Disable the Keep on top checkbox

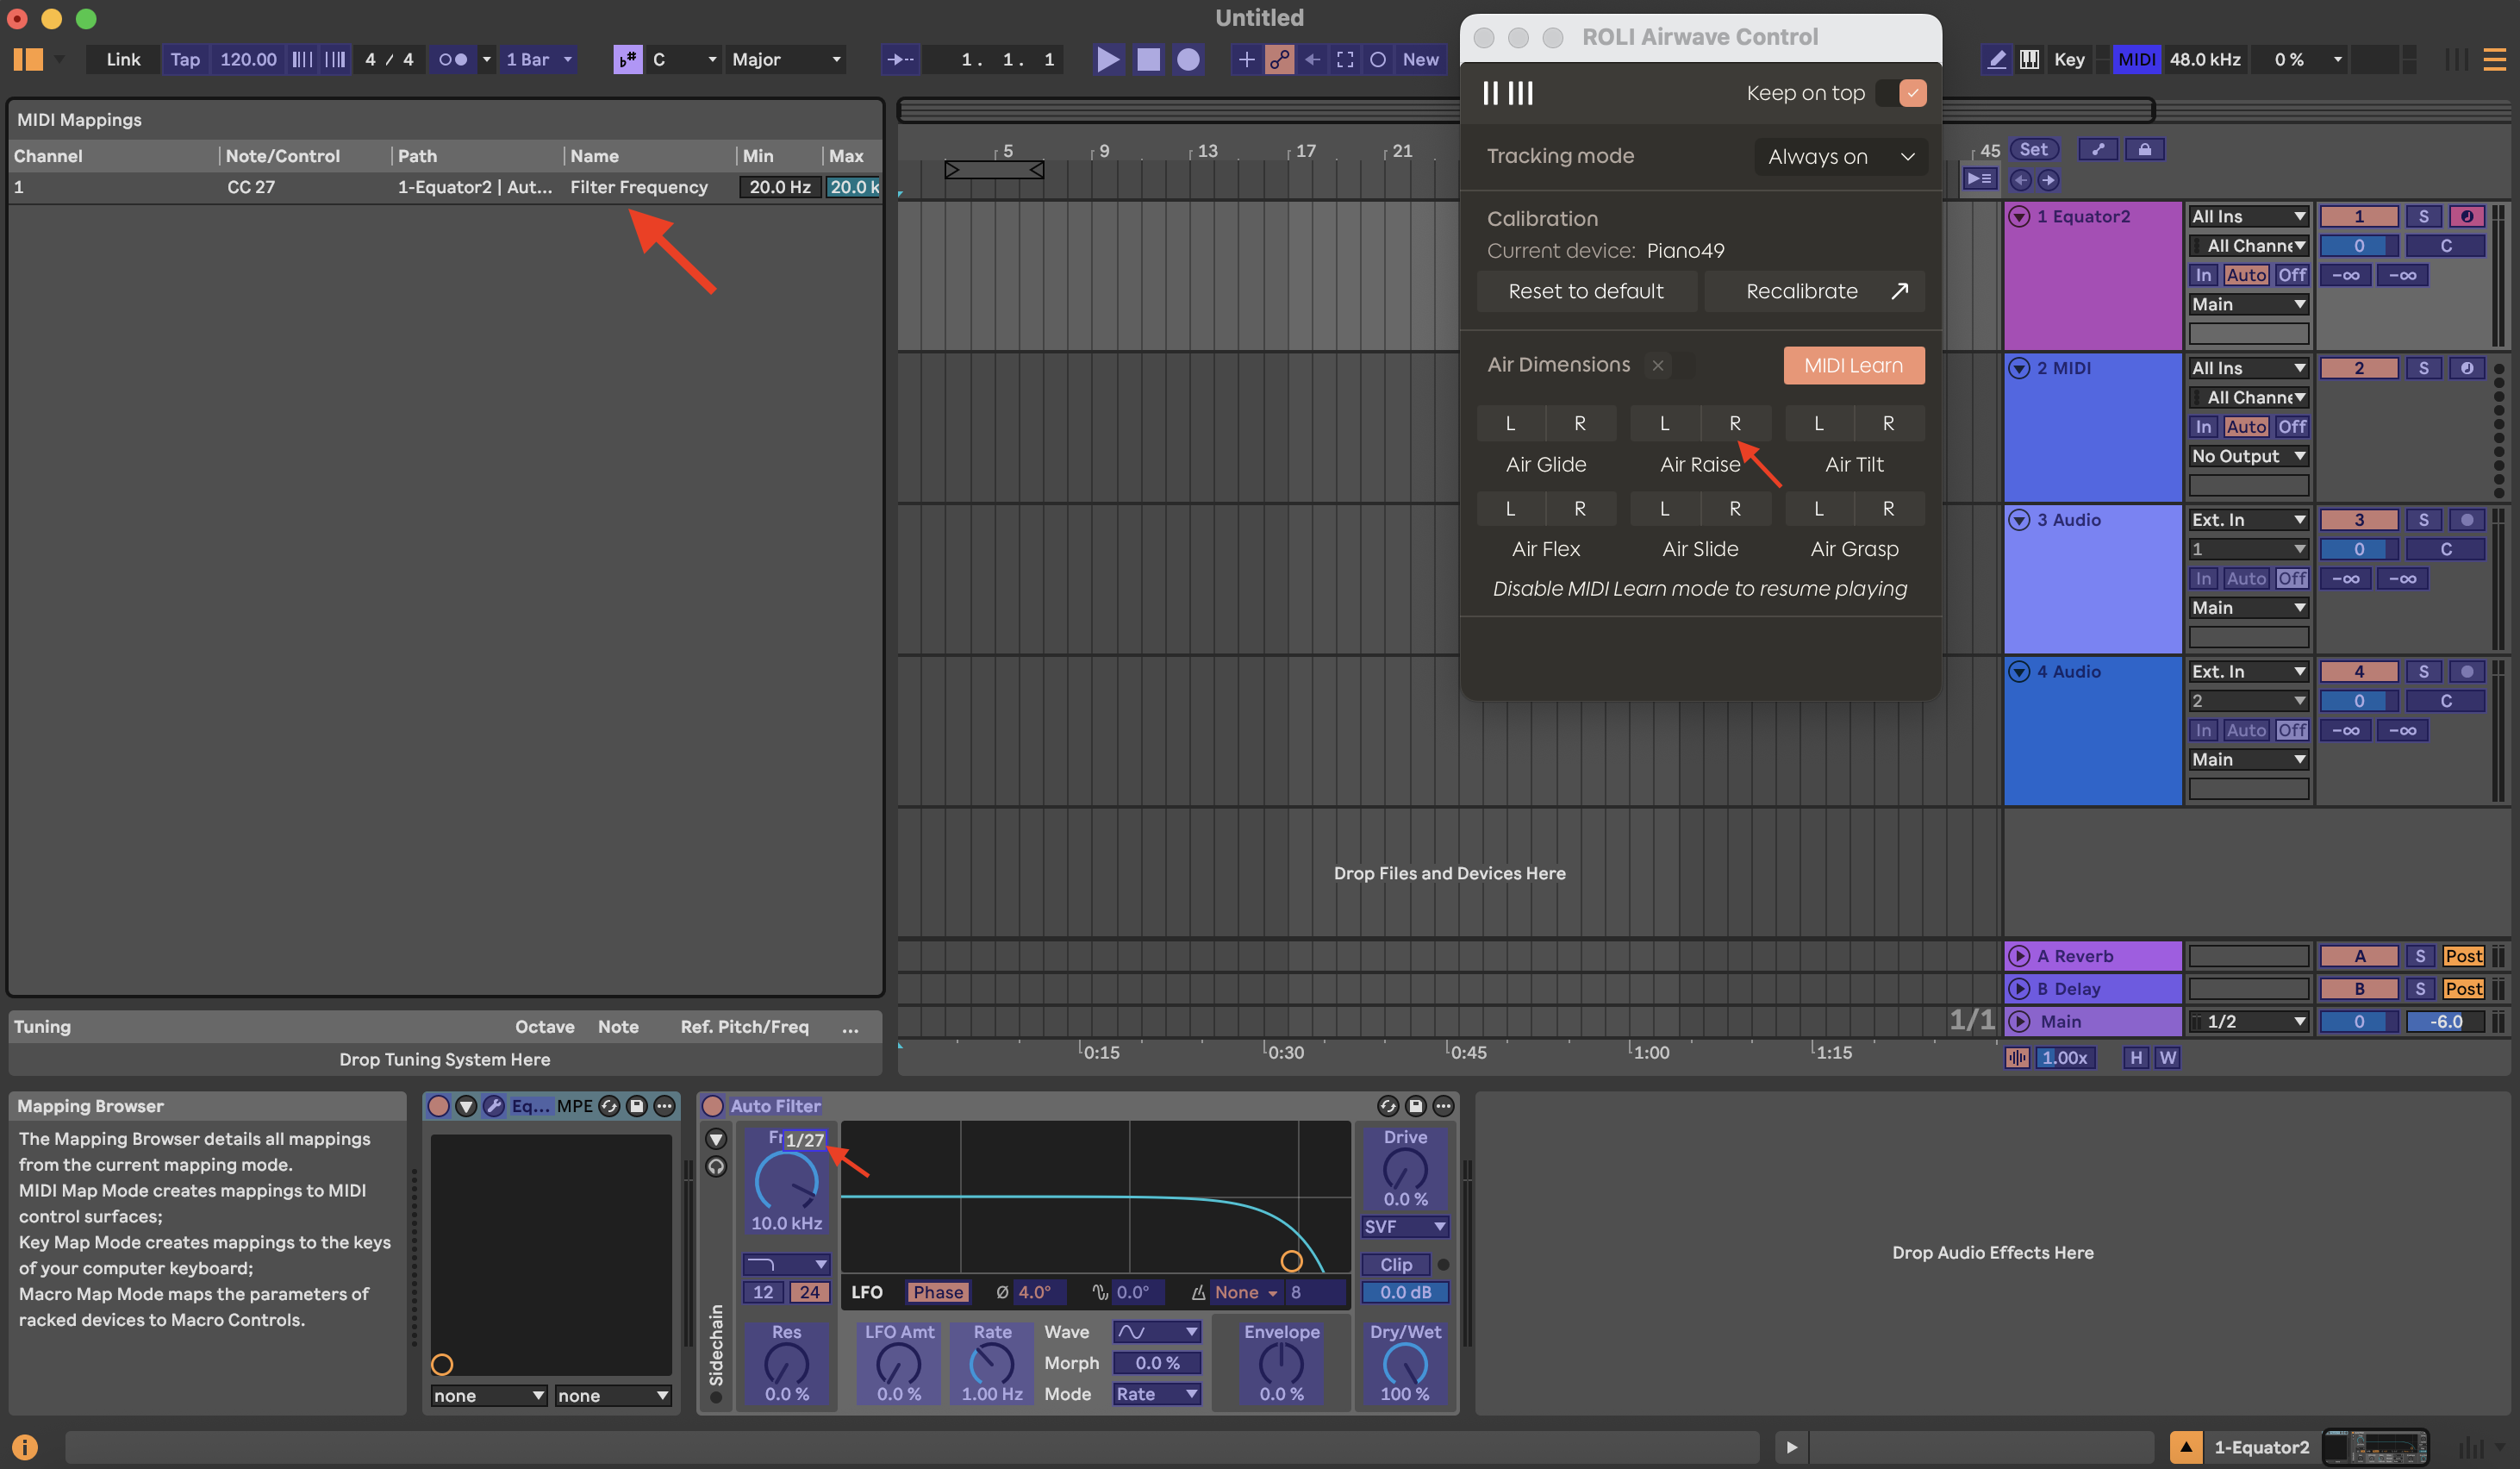tap(1912, 93)
